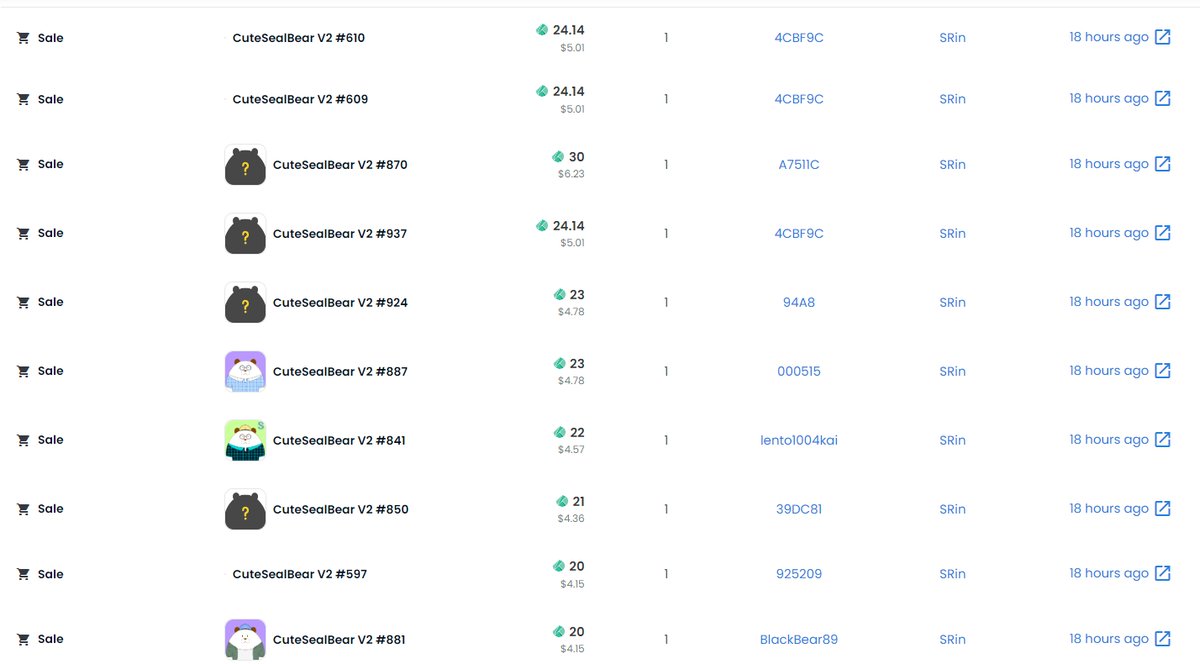Screen dimensions: 1200x664
Task: Open external link icon for #887 sale
Action: [1162, 371]
